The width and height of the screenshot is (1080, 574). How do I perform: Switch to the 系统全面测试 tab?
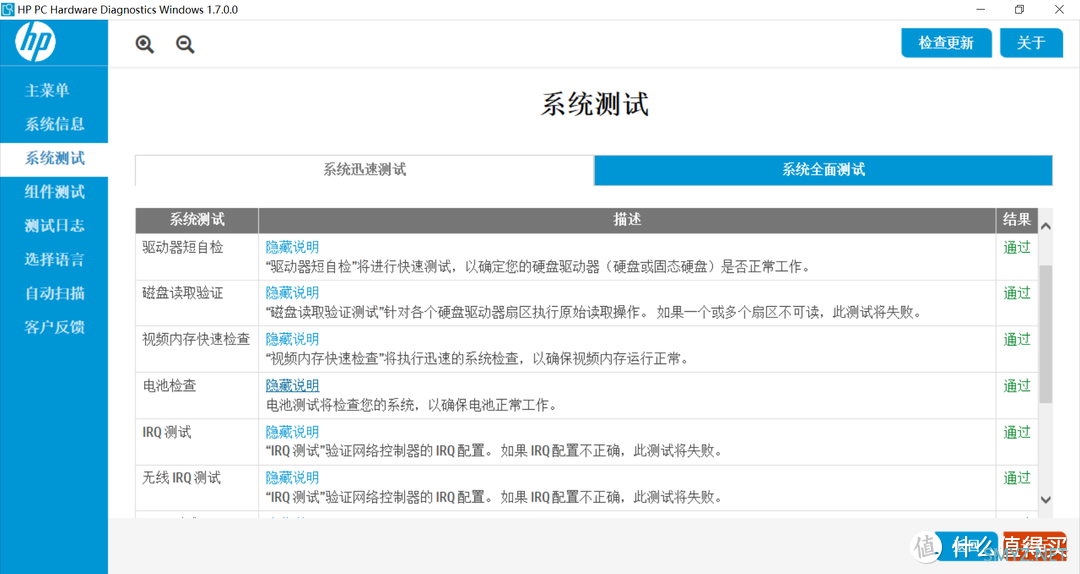pos(823,170)
